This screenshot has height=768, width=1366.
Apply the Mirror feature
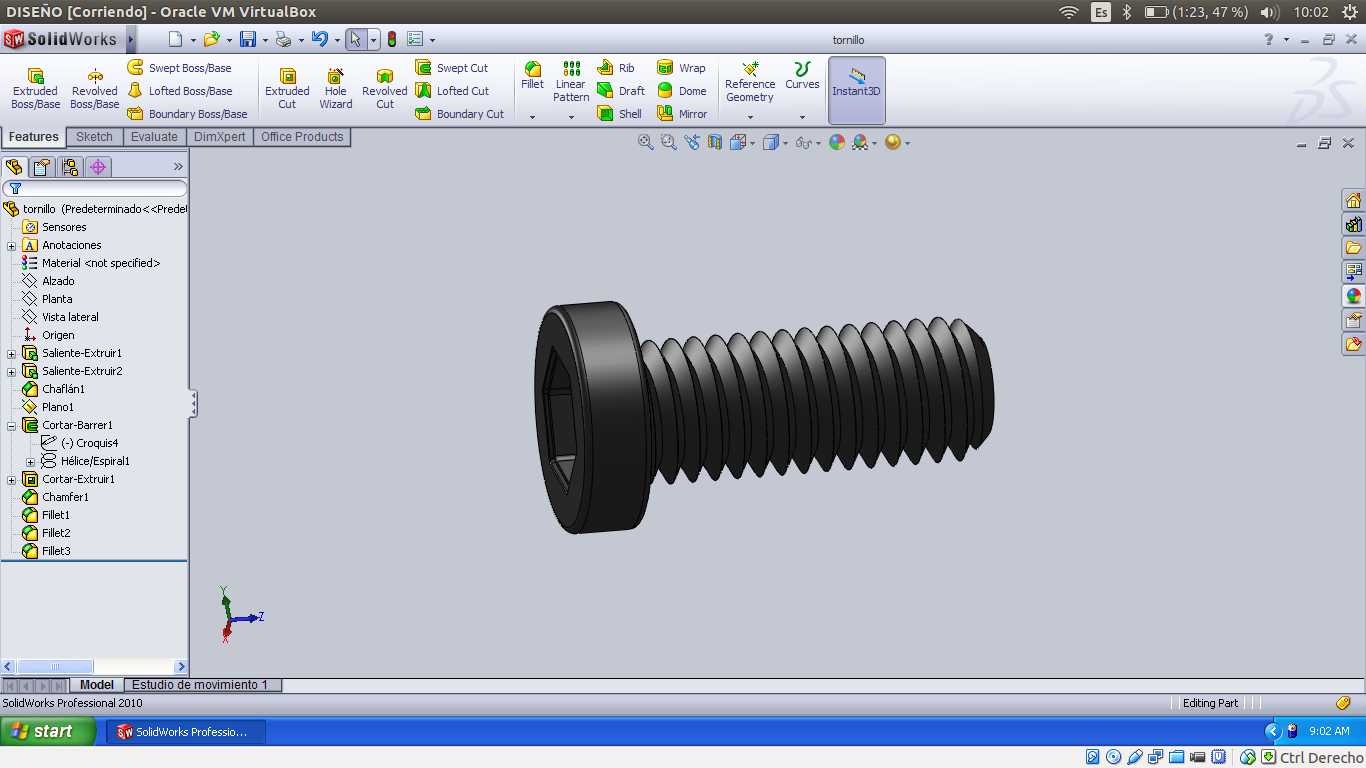tap(682, 114)
